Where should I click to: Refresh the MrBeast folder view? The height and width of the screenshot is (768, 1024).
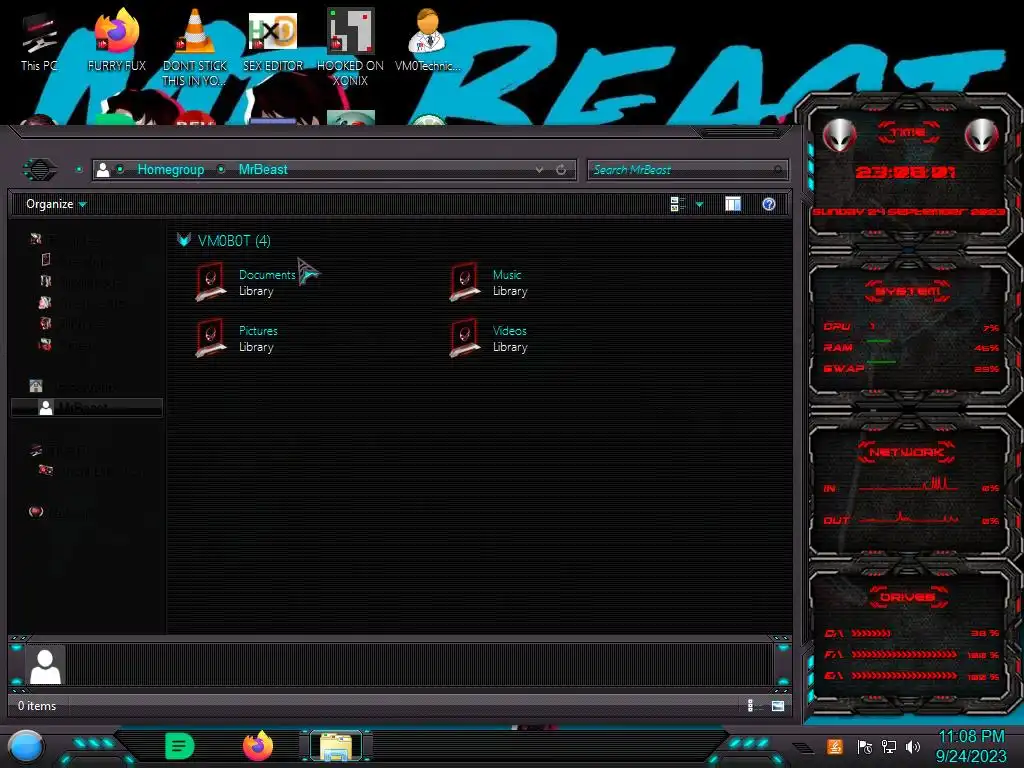coord(561,170)
